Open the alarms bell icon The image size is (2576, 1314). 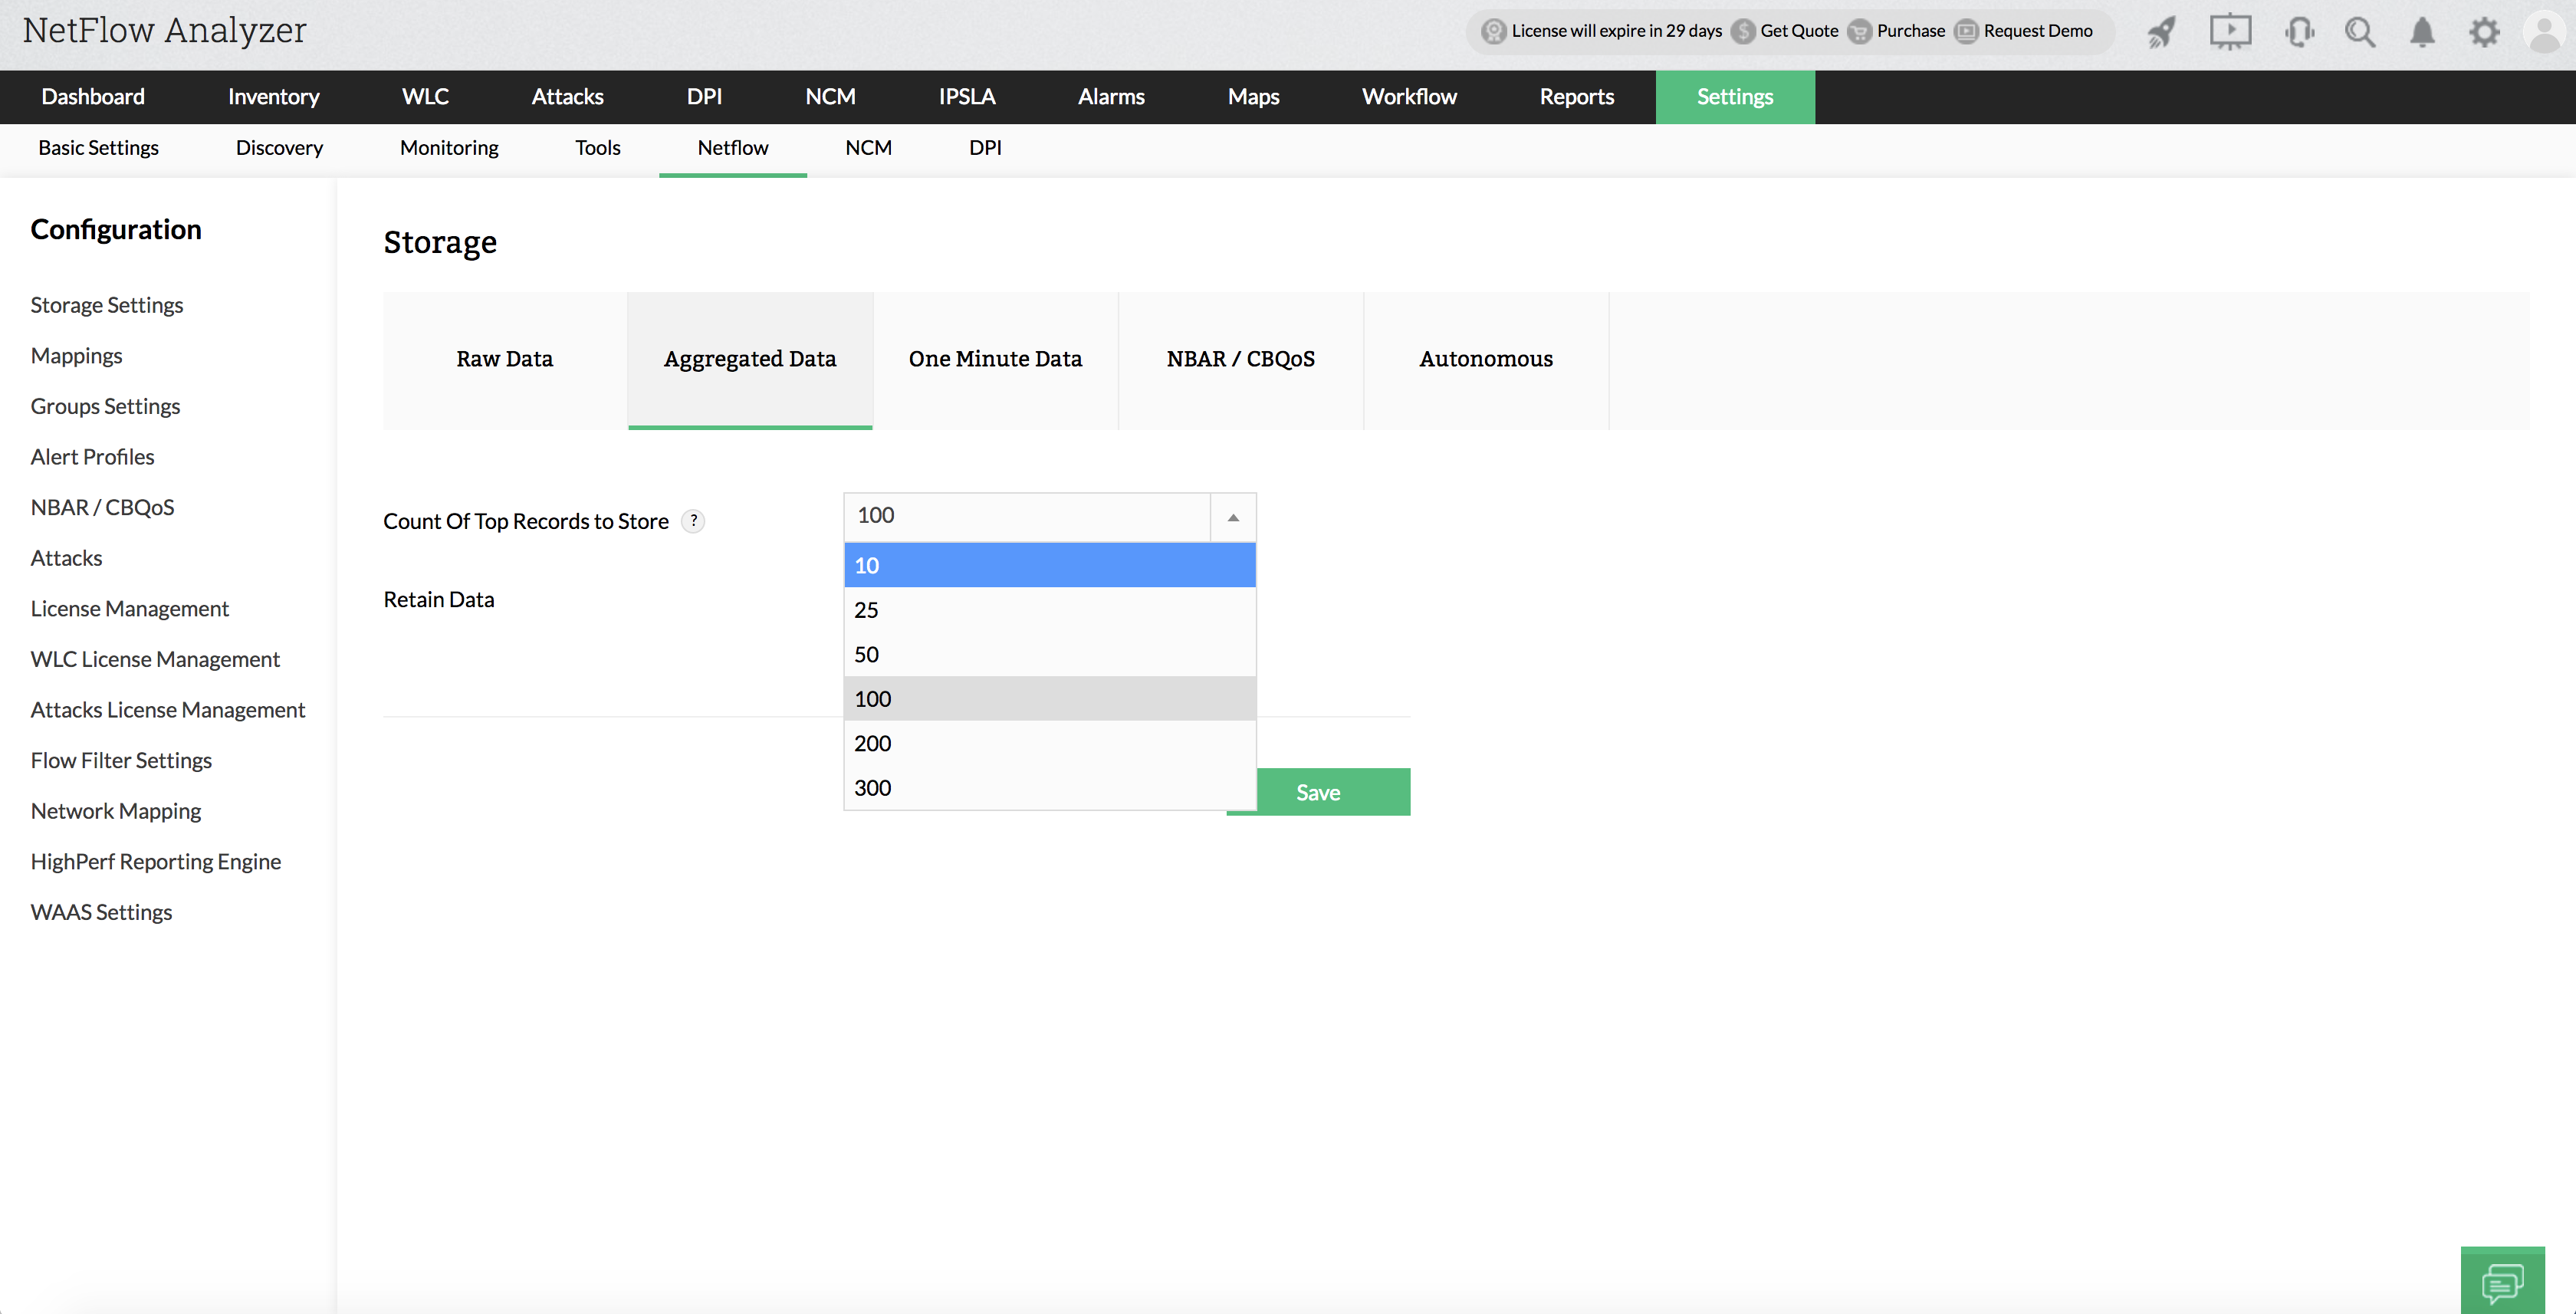coord(2421,32)
